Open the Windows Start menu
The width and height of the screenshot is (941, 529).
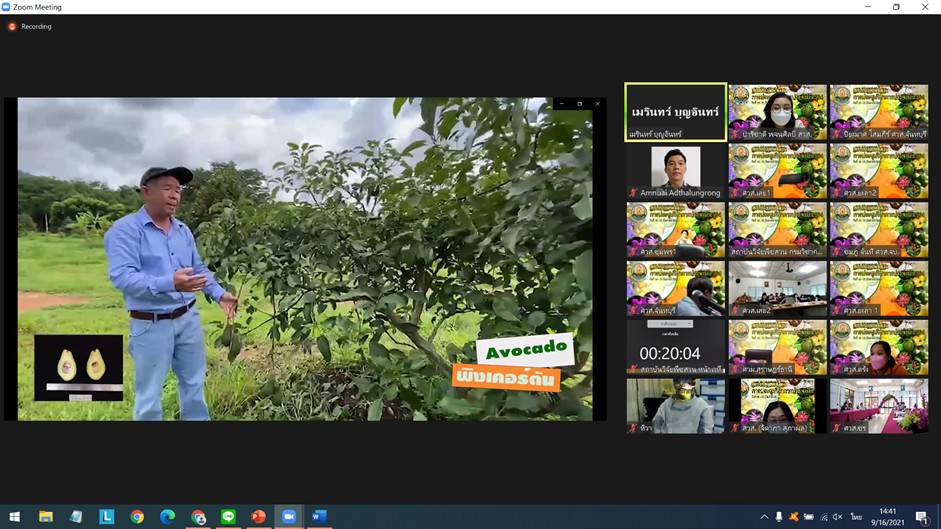tap(14, 517)
